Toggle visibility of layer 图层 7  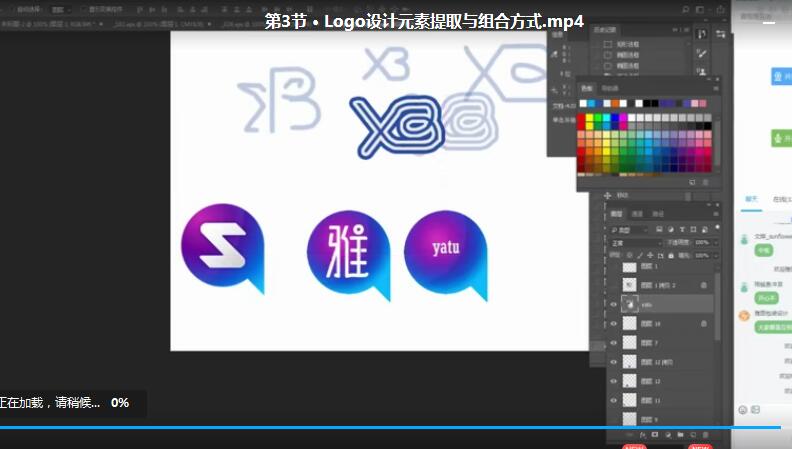tap(614, 343)
